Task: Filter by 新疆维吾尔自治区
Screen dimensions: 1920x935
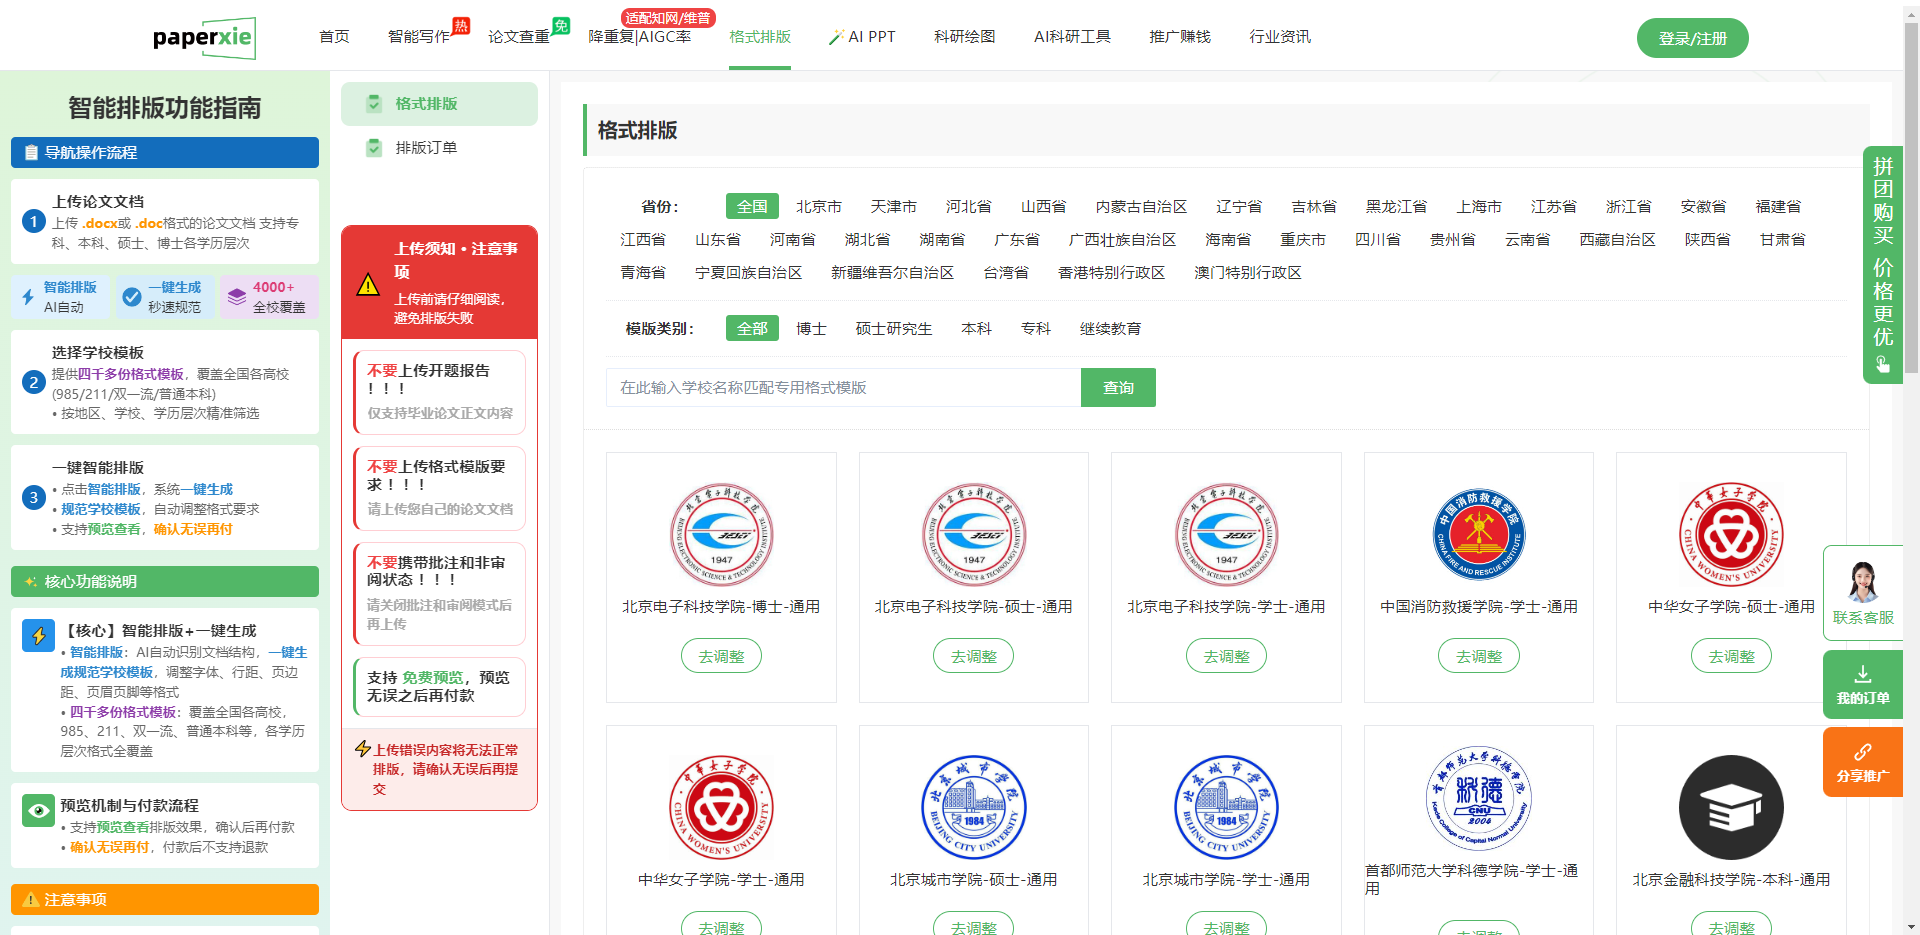Action: (x=892, y=273)
